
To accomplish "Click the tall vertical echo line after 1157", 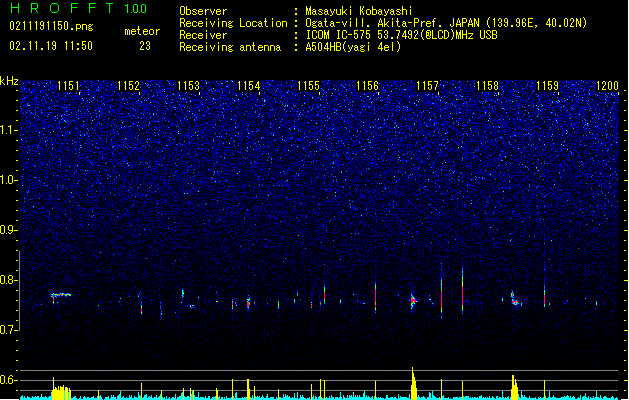I will click(442, 291).
